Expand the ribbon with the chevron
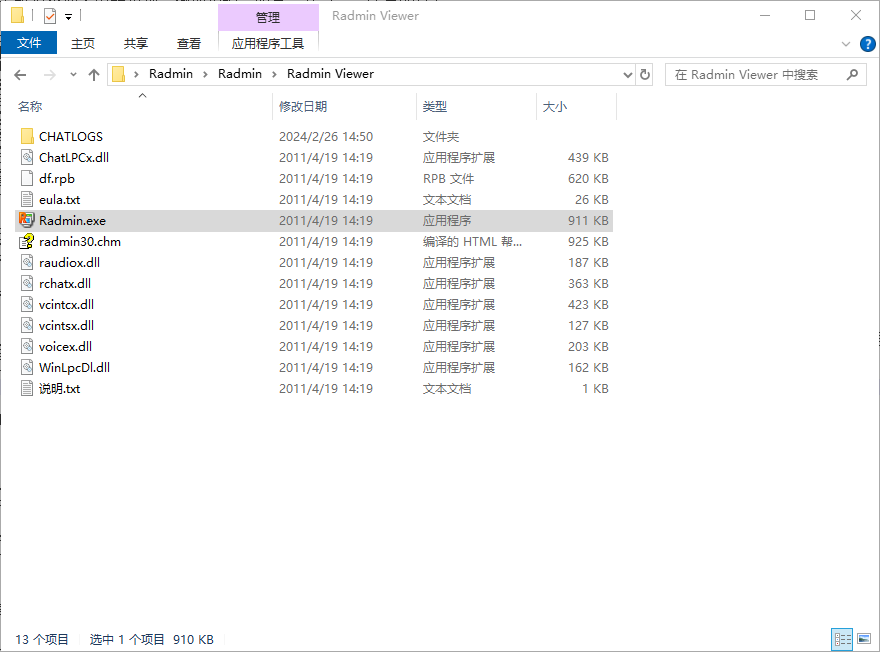Viewport: 880px width, 652px height. pyautogui.click(x=846, y=44)
